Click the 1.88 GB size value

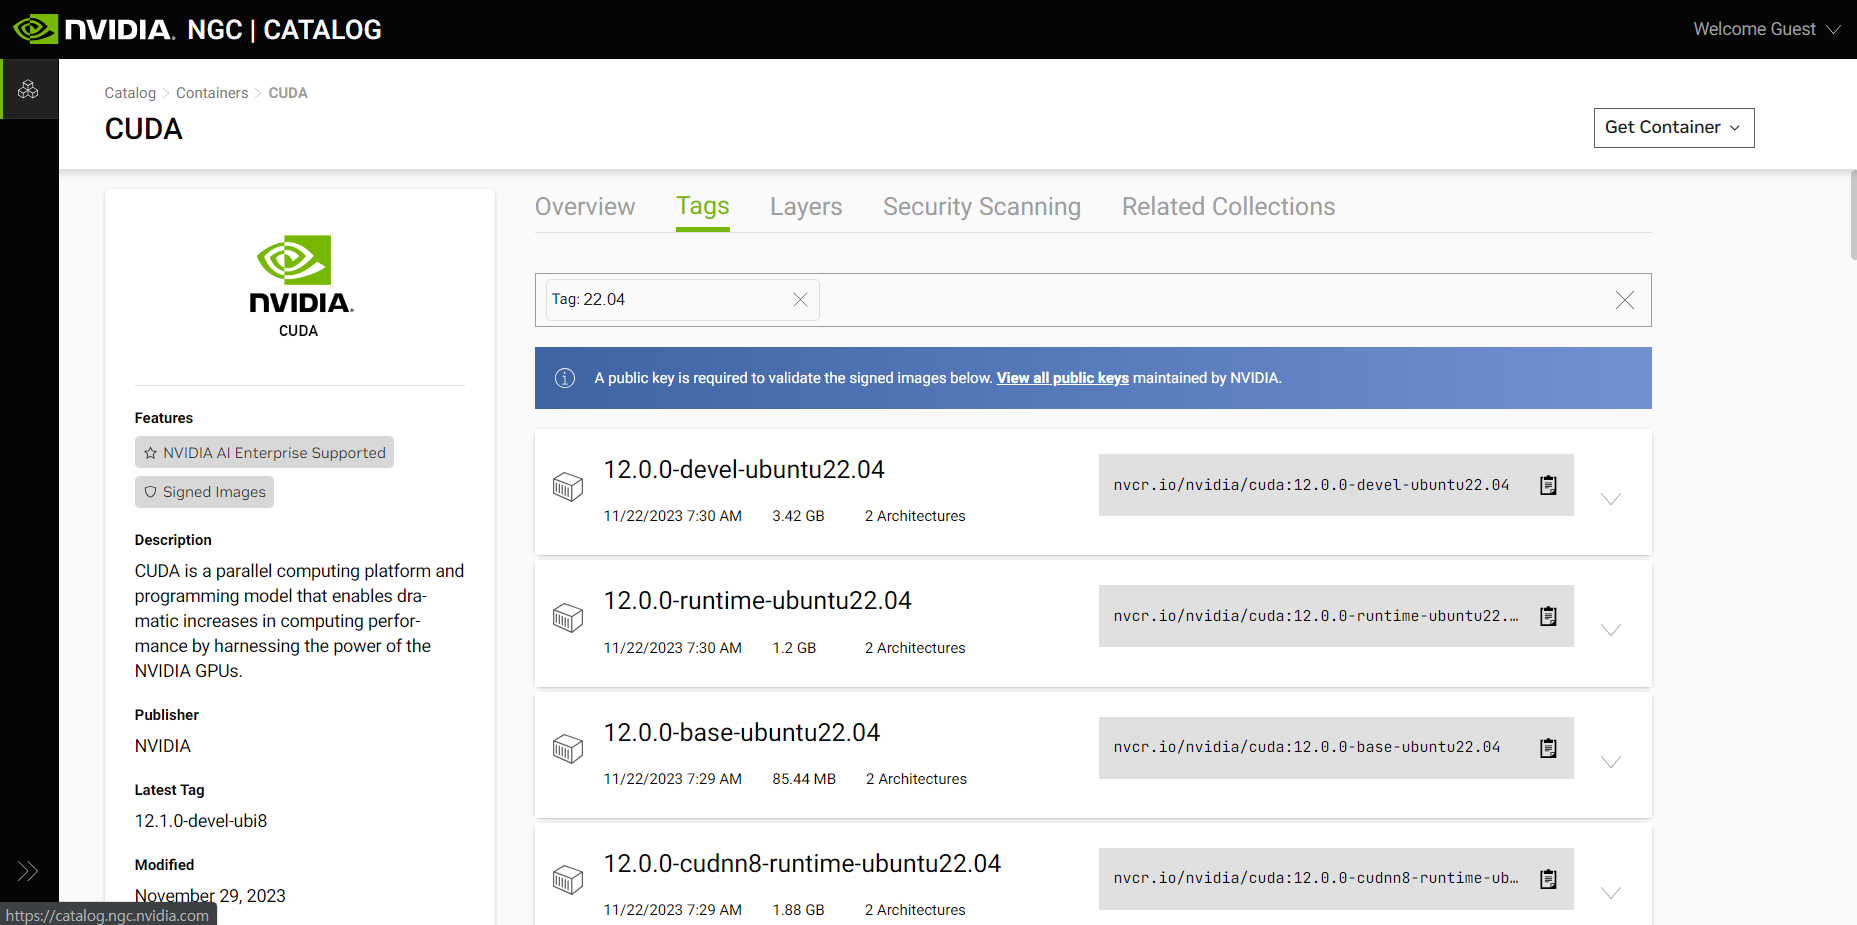coord(798,910)
